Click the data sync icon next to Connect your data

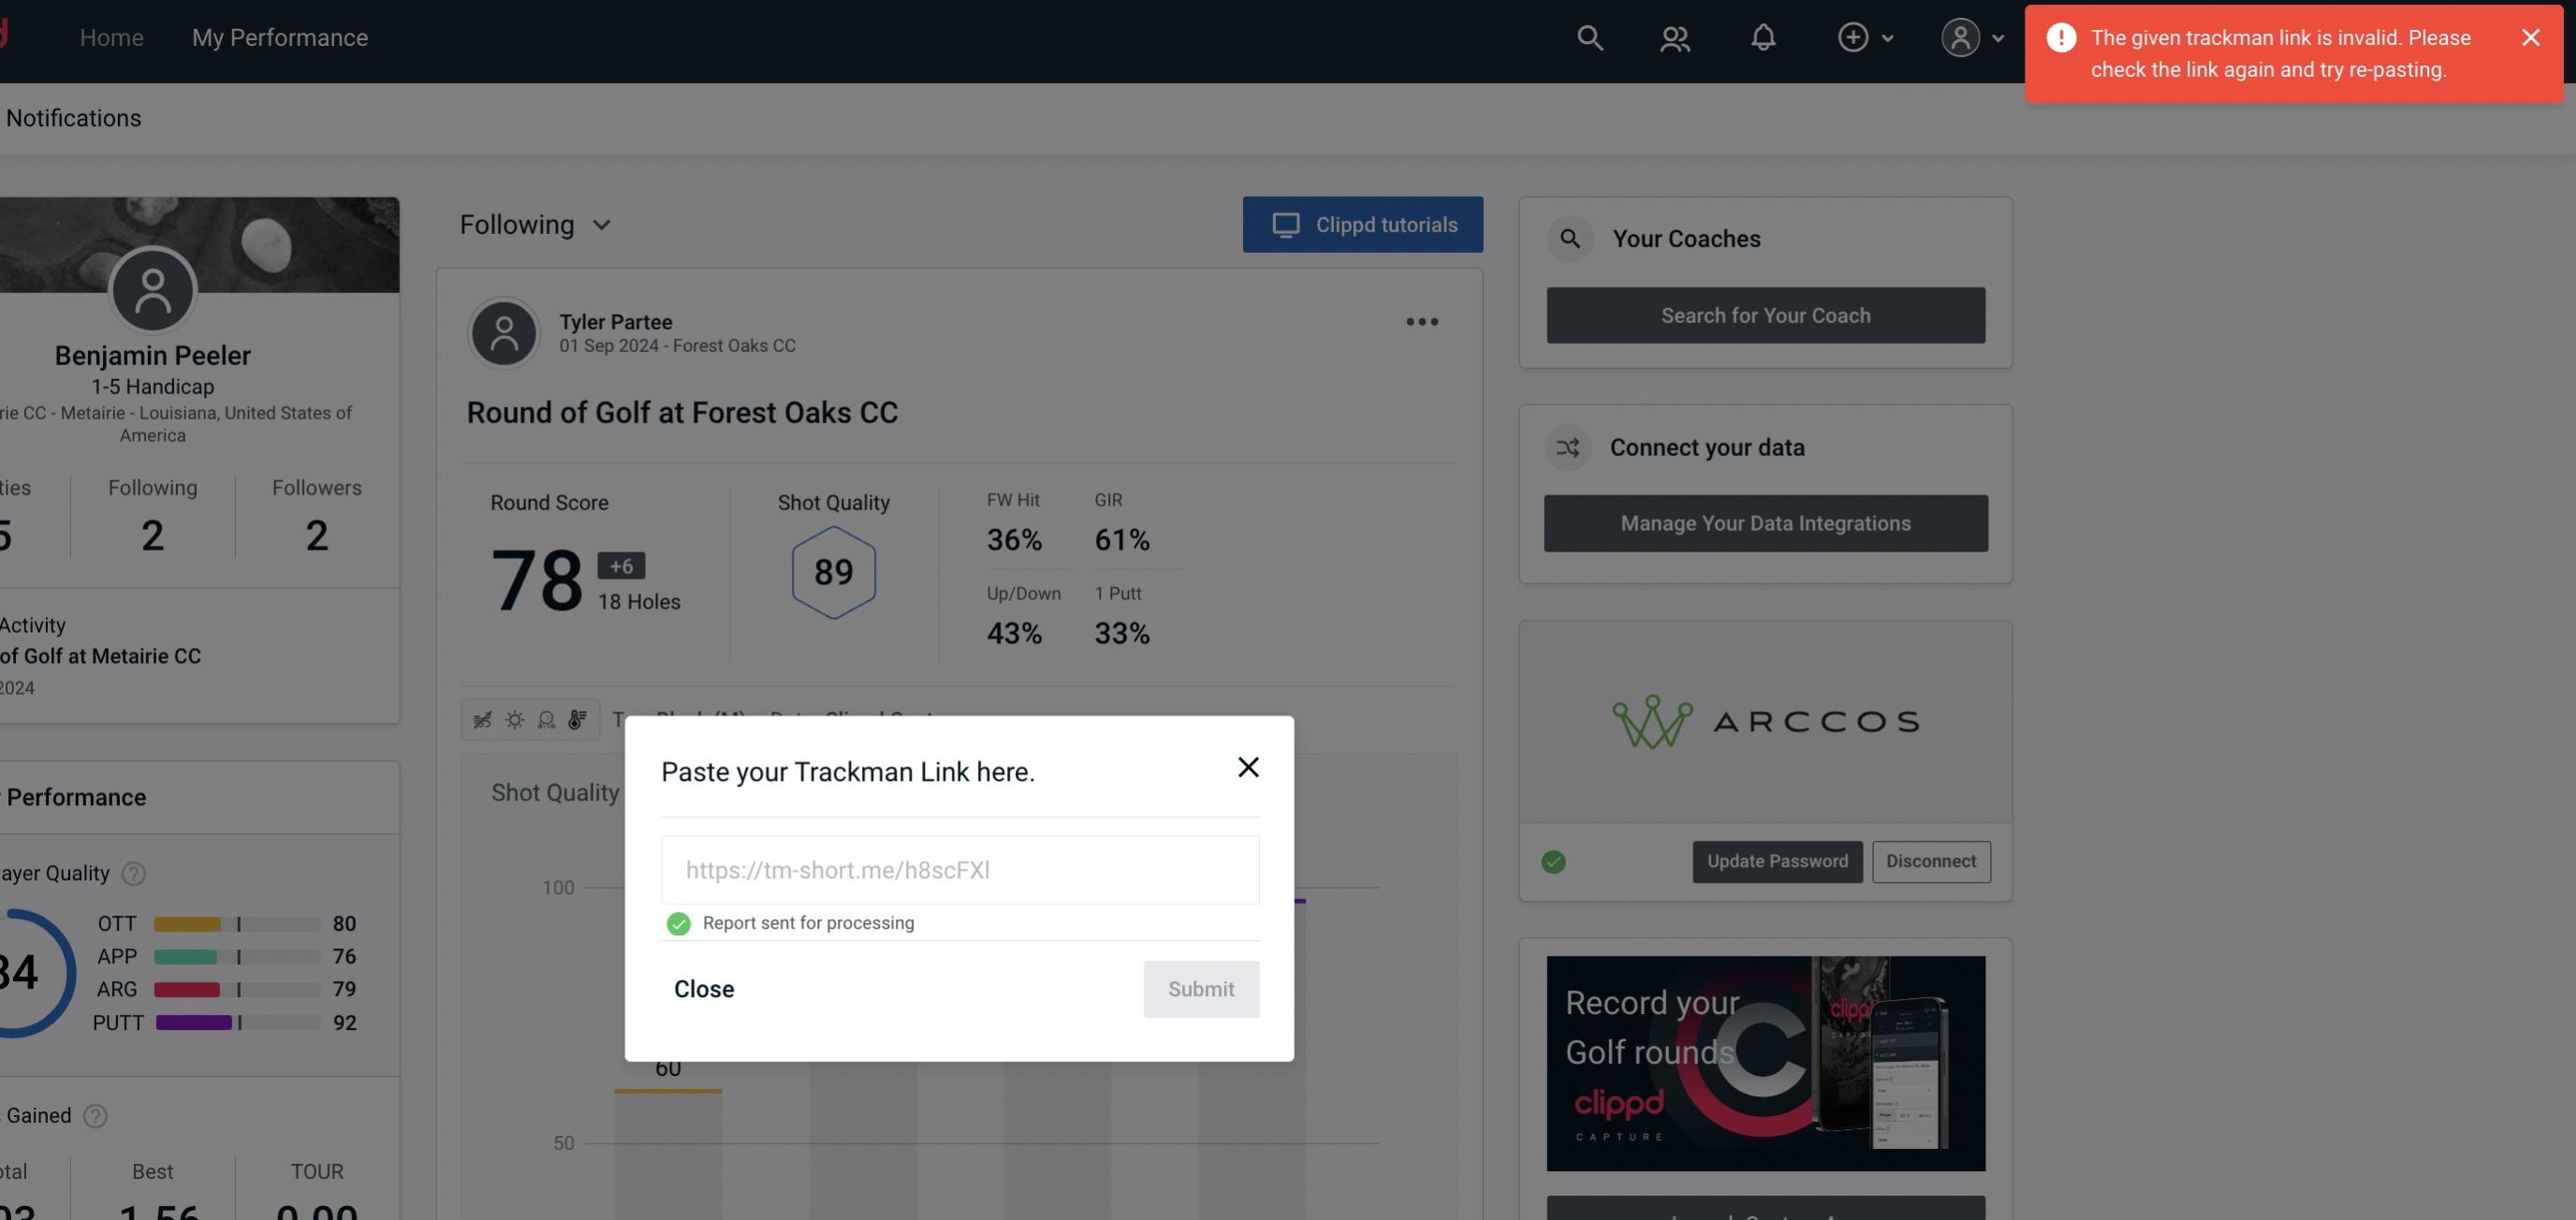[1567, 448]
